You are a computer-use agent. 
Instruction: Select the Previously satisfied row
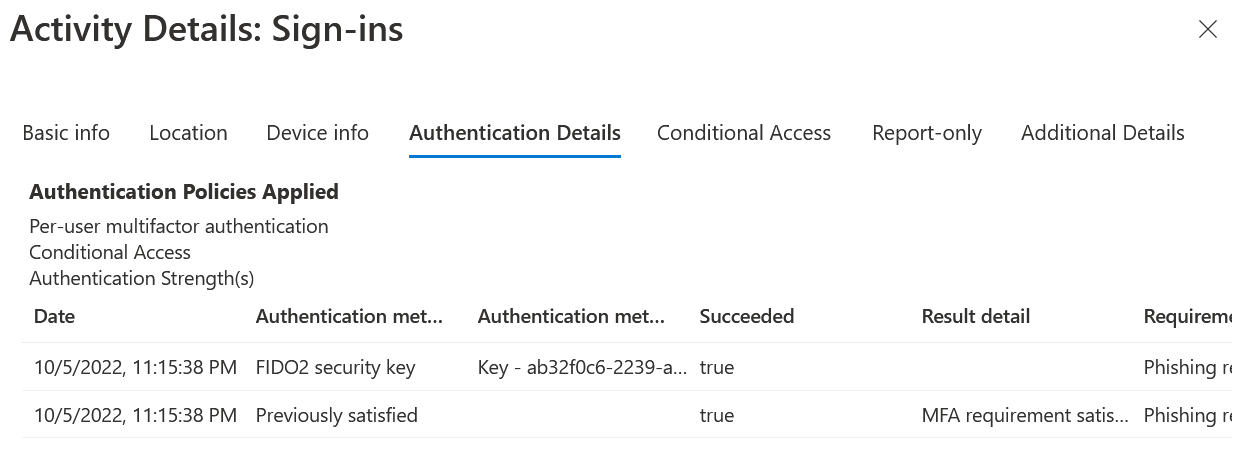pyautogui.click(x=336, y=415)
